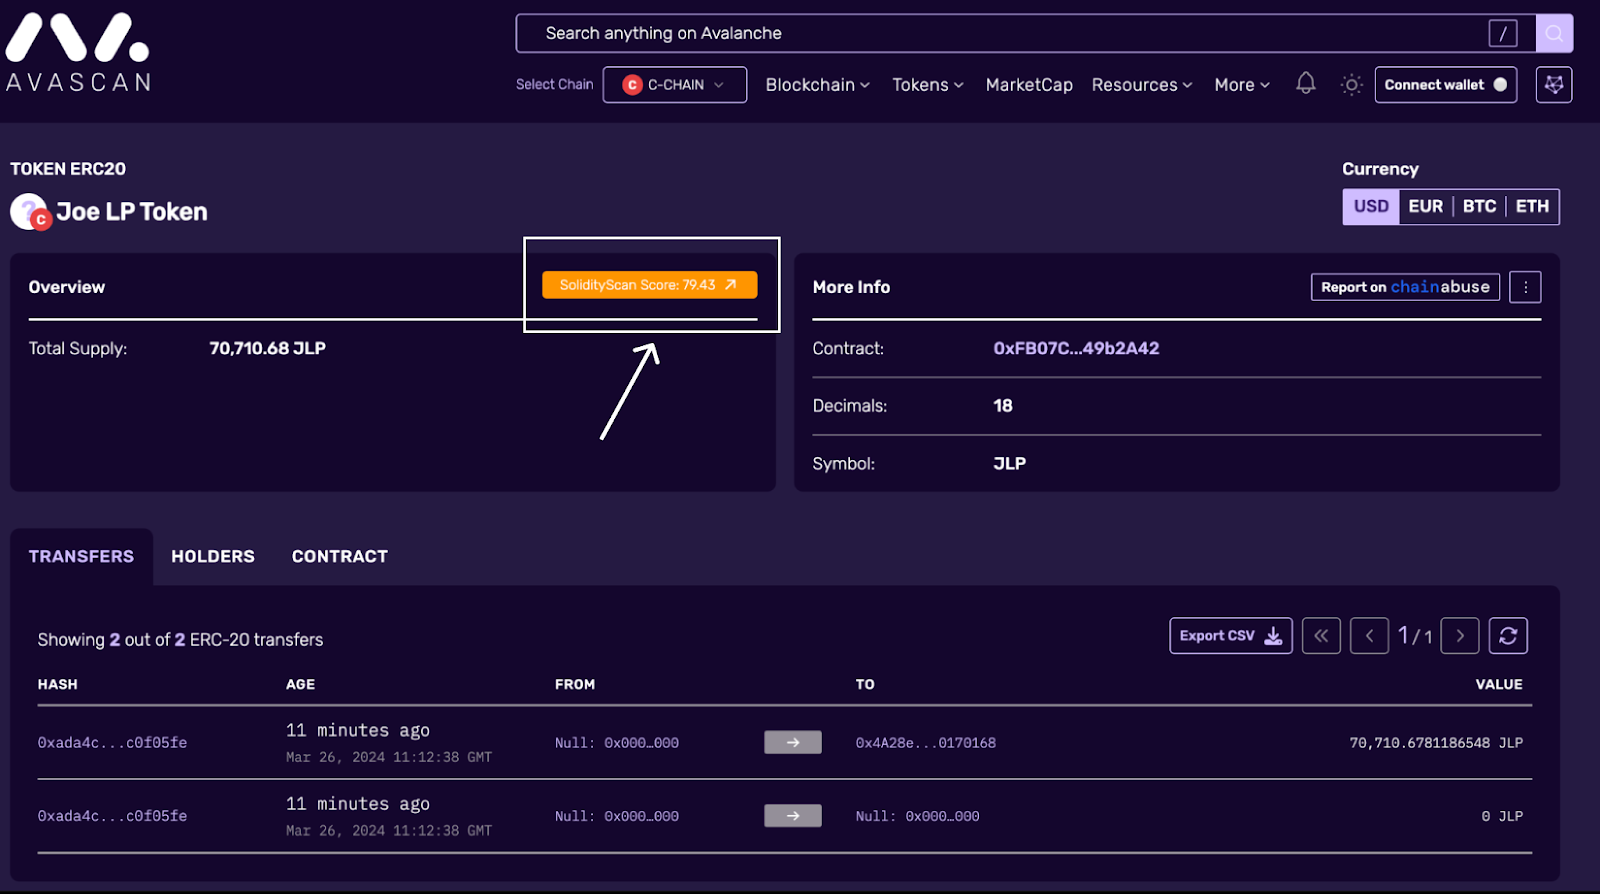Image resolution: width=1600 pixels, height=894 pixels.
Task: Open first row hash 0xada4c...c0f05fe
Action: click(112, 743)
